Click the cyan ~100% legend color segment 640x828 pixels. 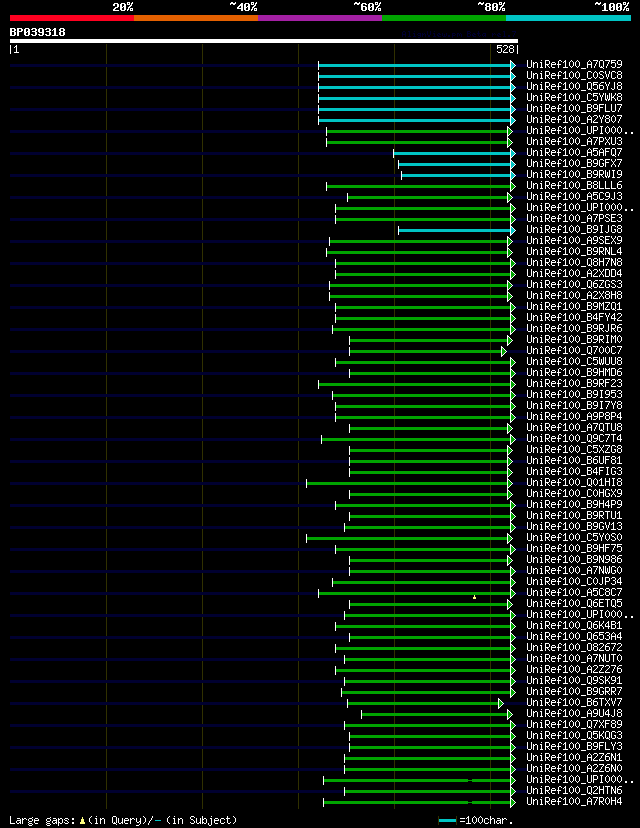tap(569, 18)
